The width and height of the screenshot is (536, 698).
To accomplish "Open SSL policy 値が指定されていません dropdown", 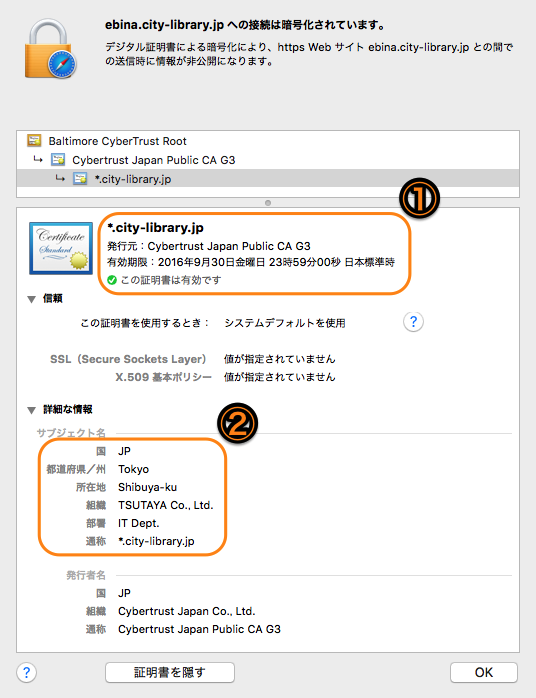I will pyautogui.click(x=280, y=359).
